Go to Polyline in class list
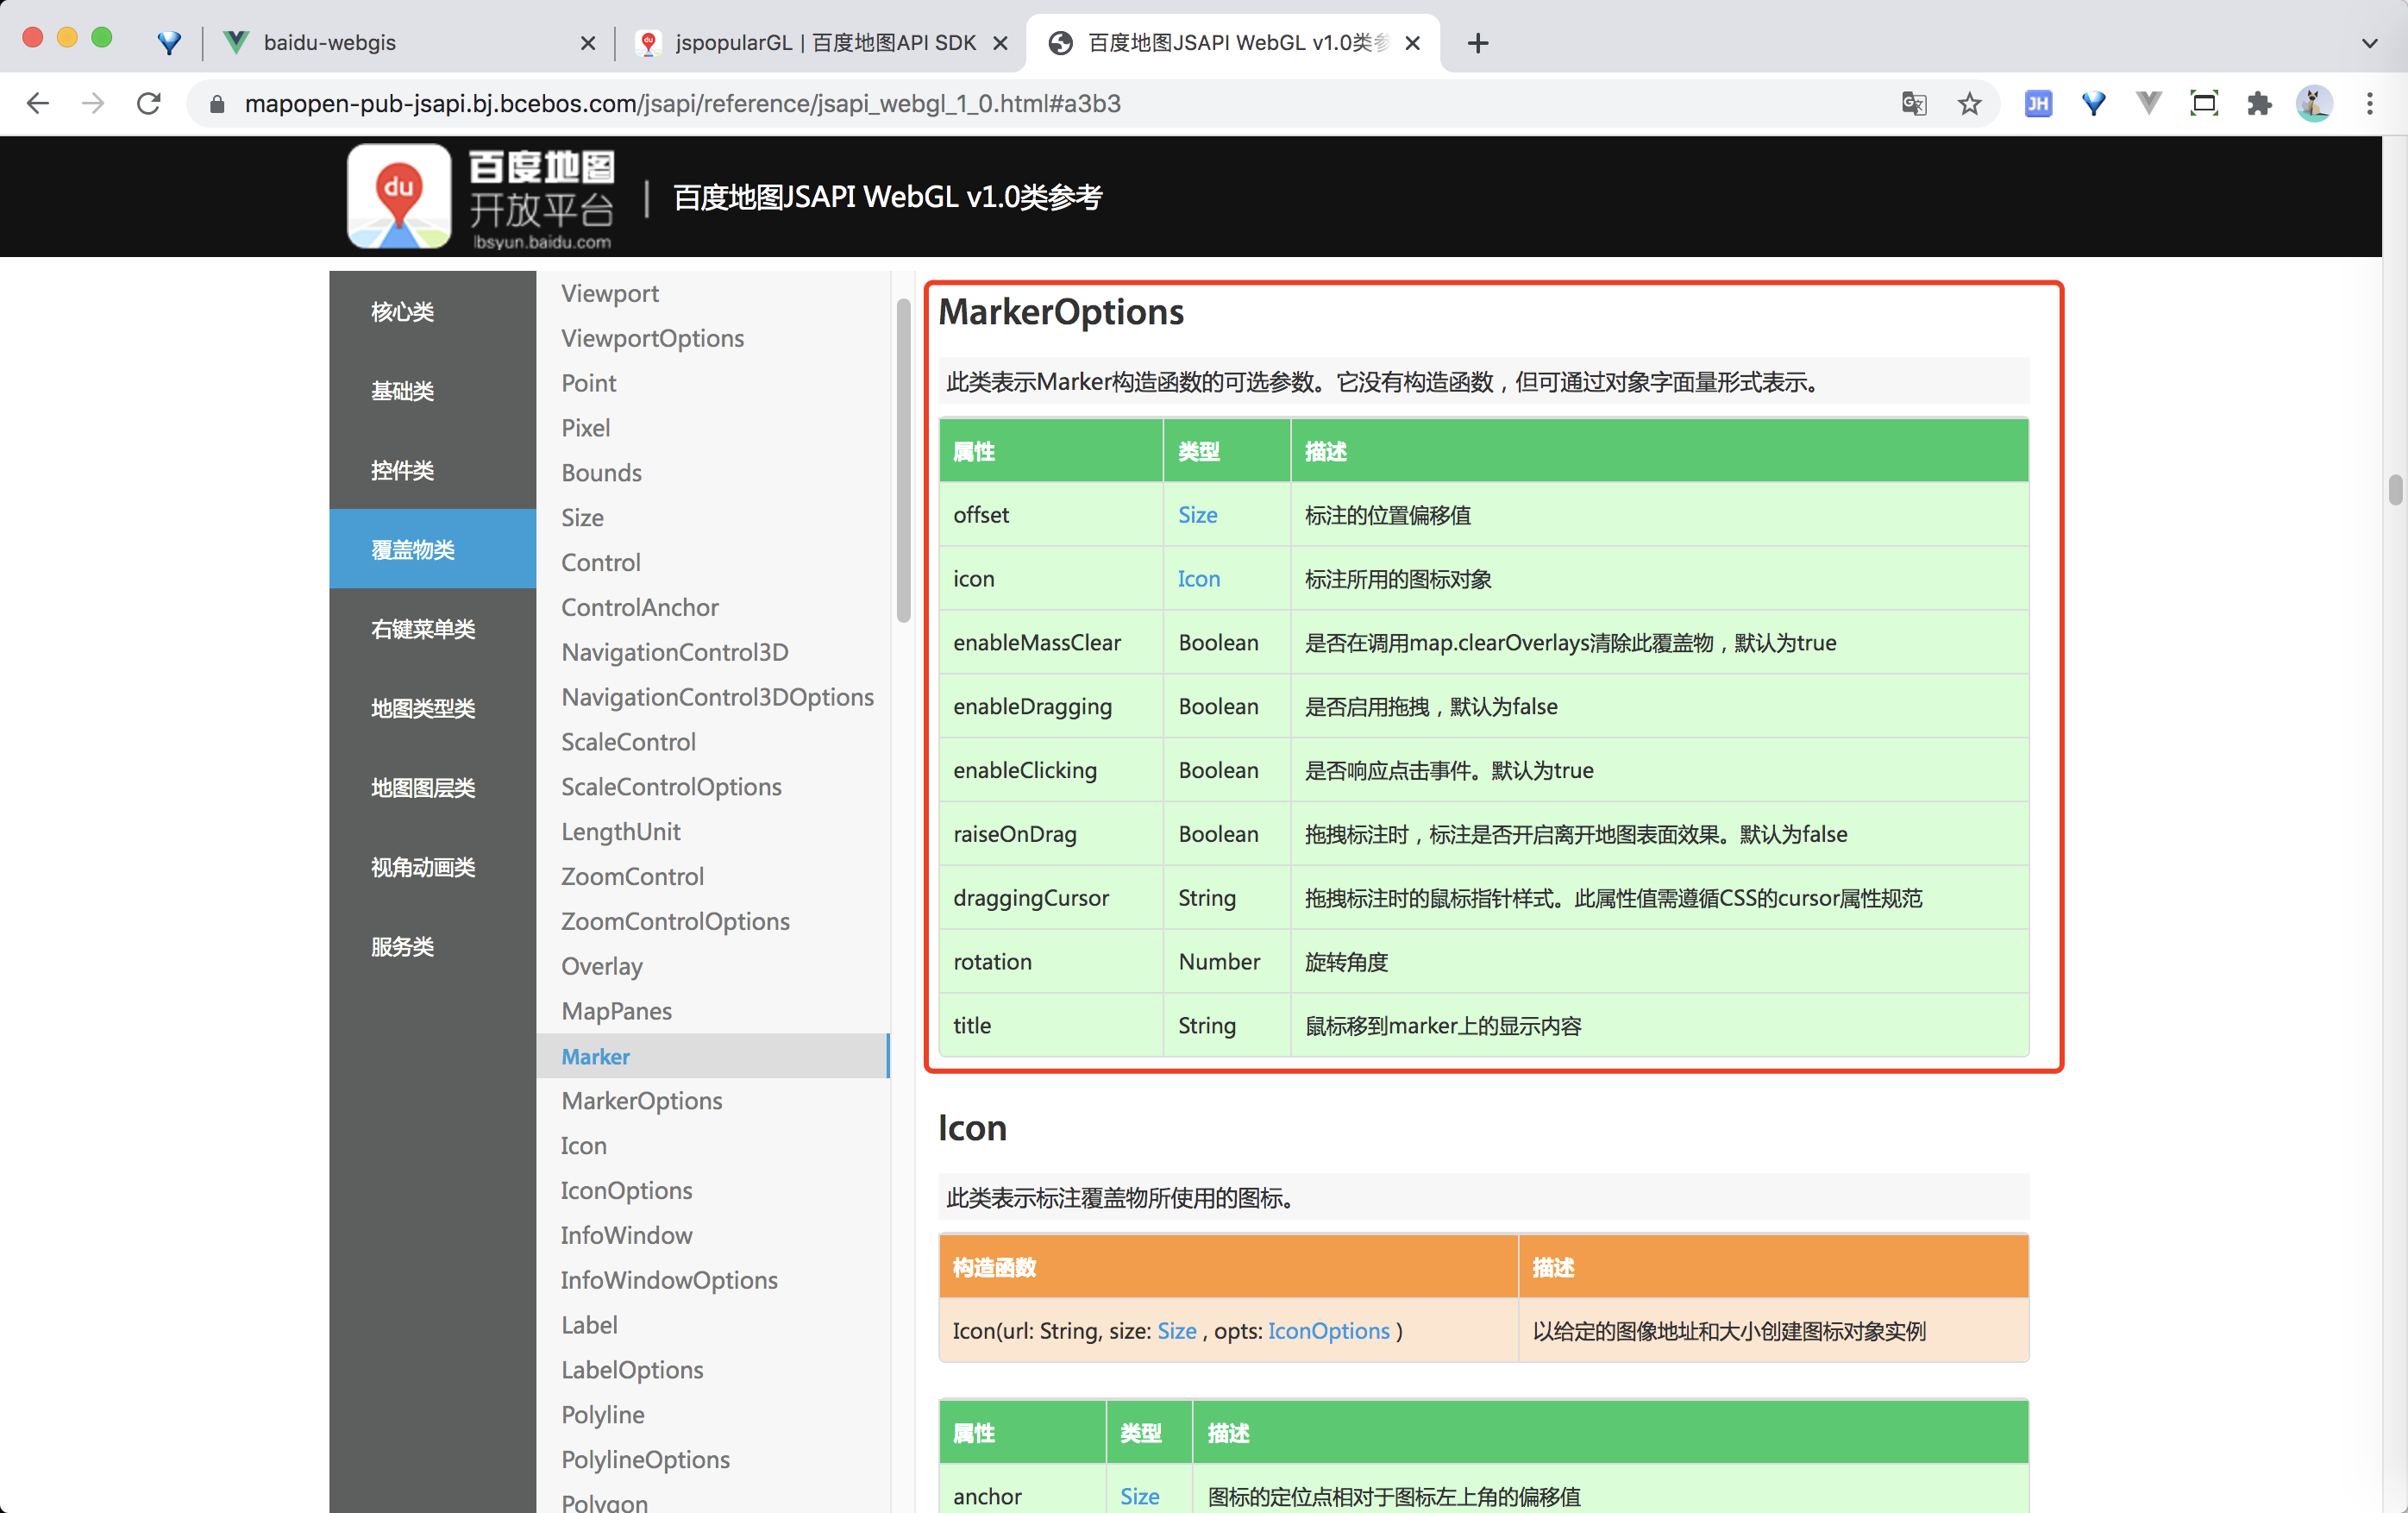Screen dimensions: 2408x1513 coord(602,1414)
